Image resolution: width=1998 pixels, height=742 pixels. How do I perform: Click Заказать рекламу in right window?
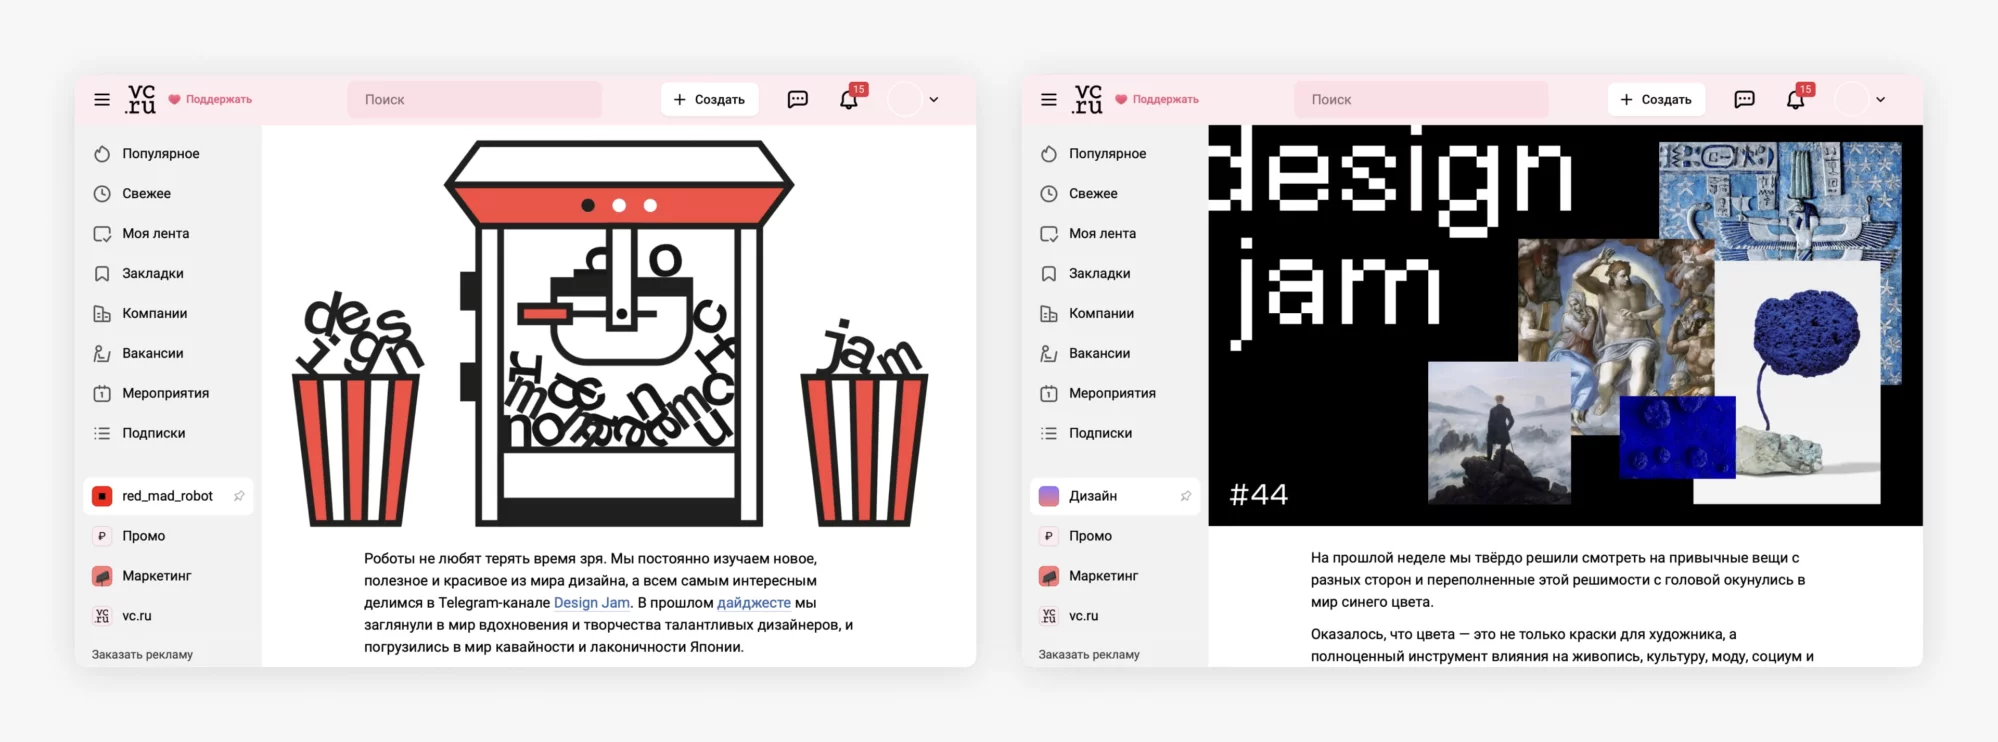click(1089, 655)
